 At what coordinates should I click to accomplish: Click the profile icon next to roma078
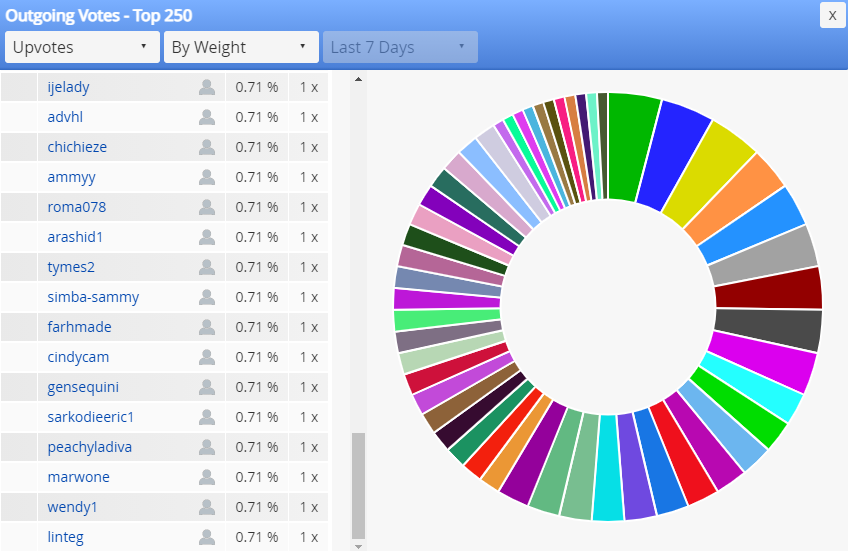click(207, 207)
